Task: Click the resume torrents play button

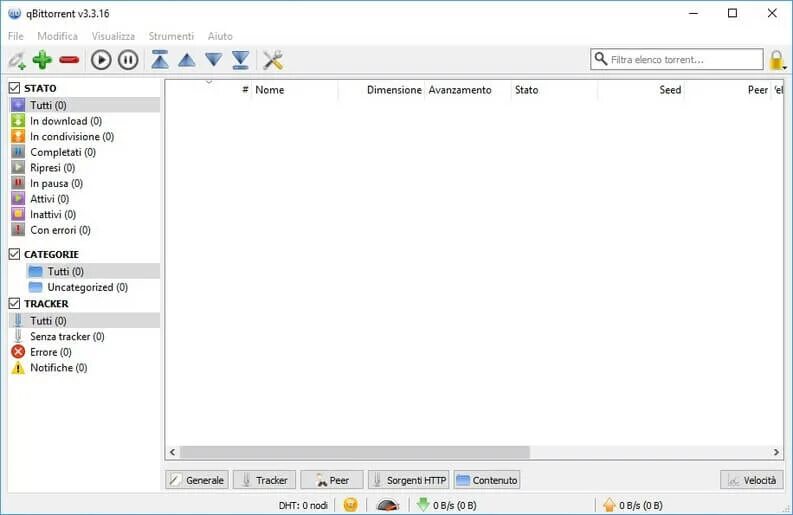Action: (101, 60)
